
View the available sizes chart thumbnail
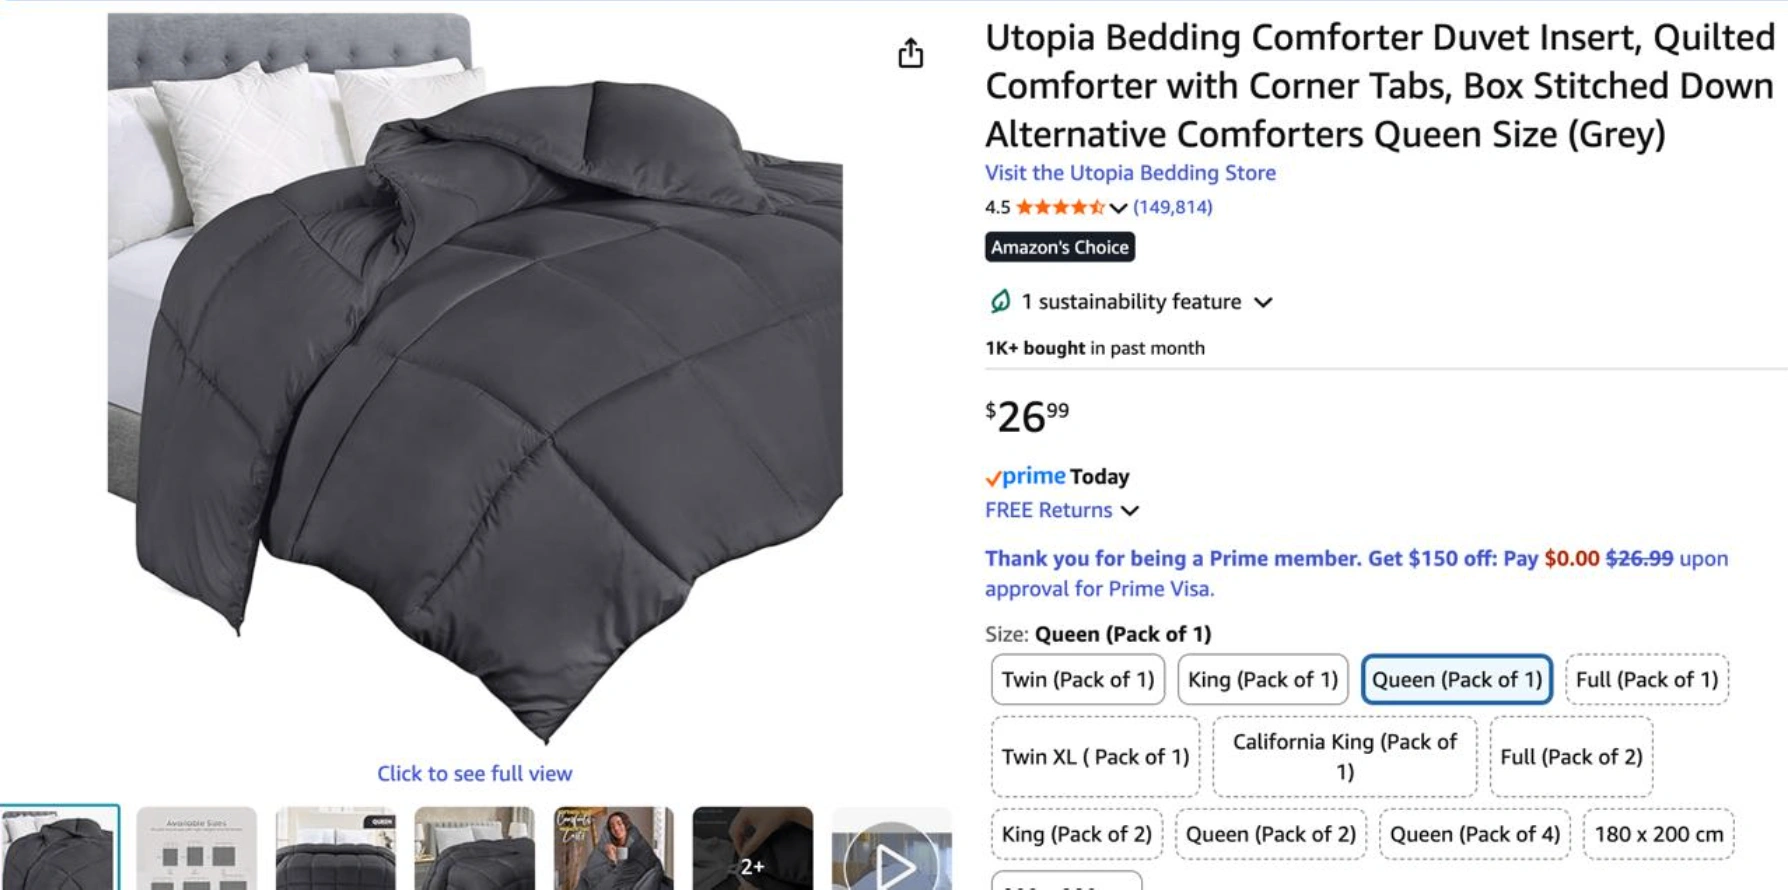click(197, 848)
